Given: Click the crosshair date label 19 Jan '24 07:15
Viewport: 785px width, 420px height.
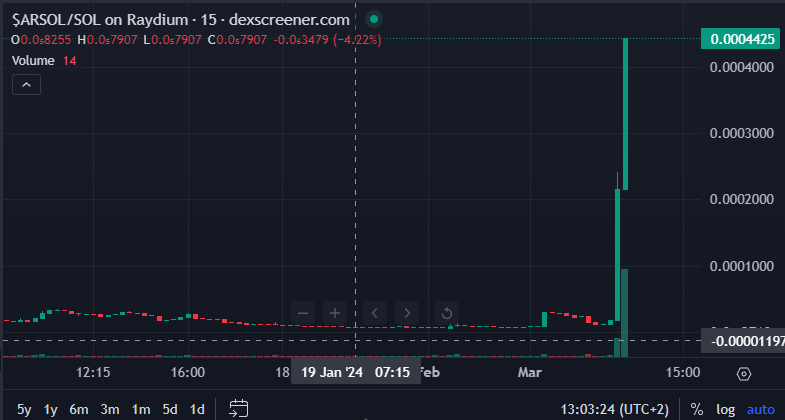Looking at the screenshot, I should 355,372.
